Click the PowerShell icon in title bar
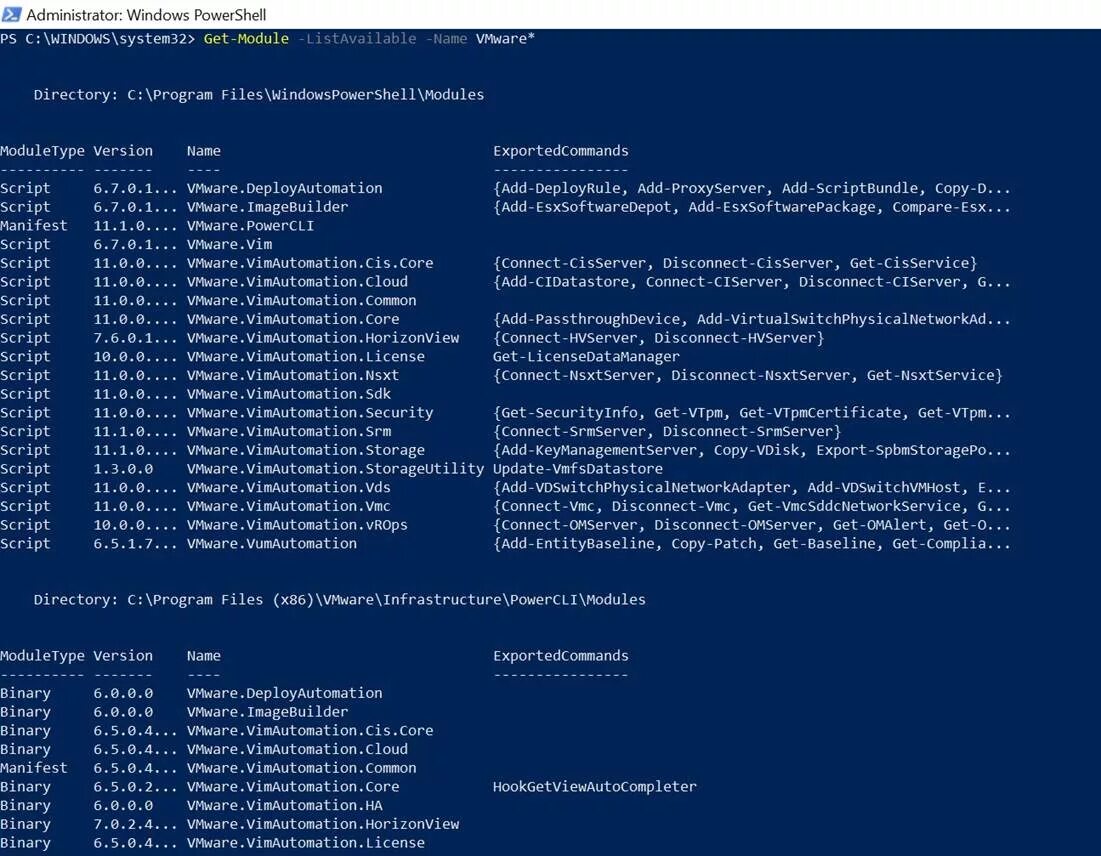 11,13
